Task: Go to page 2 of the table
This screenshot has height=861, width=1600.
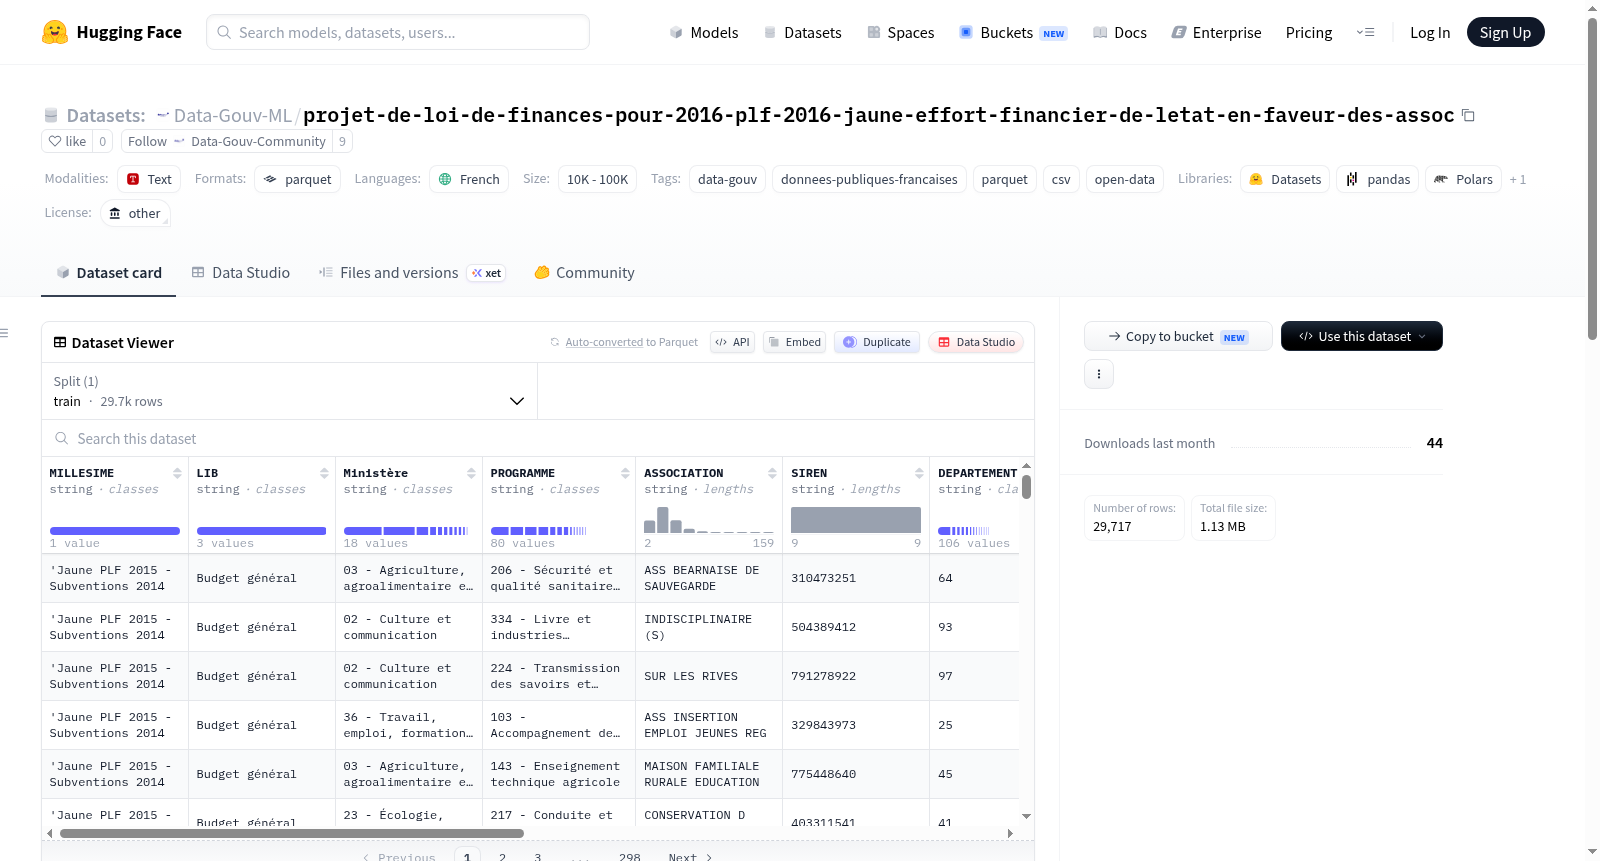Action: click(x=502, y=857)
